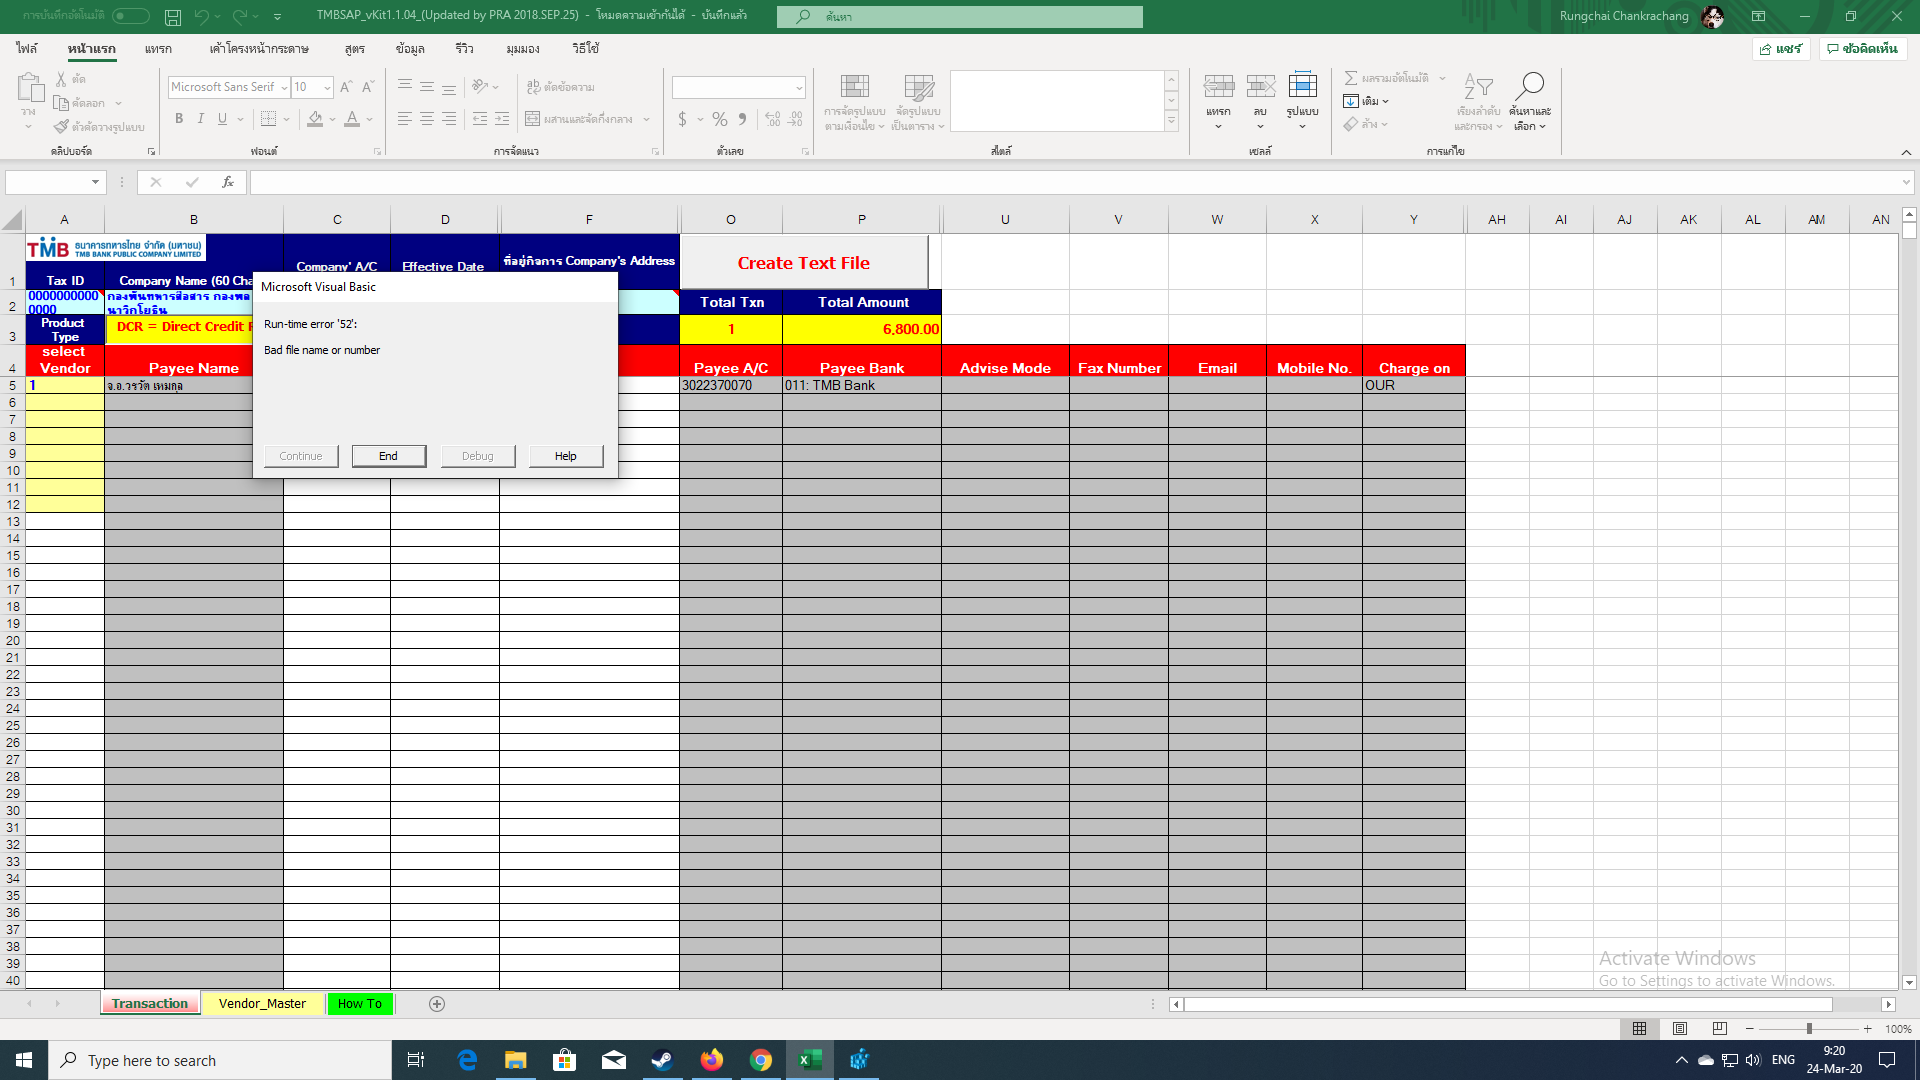This screenshot has width=1920, height=1080.
Task: Click the Create Text File button
Action: click(x=803, y=263)
